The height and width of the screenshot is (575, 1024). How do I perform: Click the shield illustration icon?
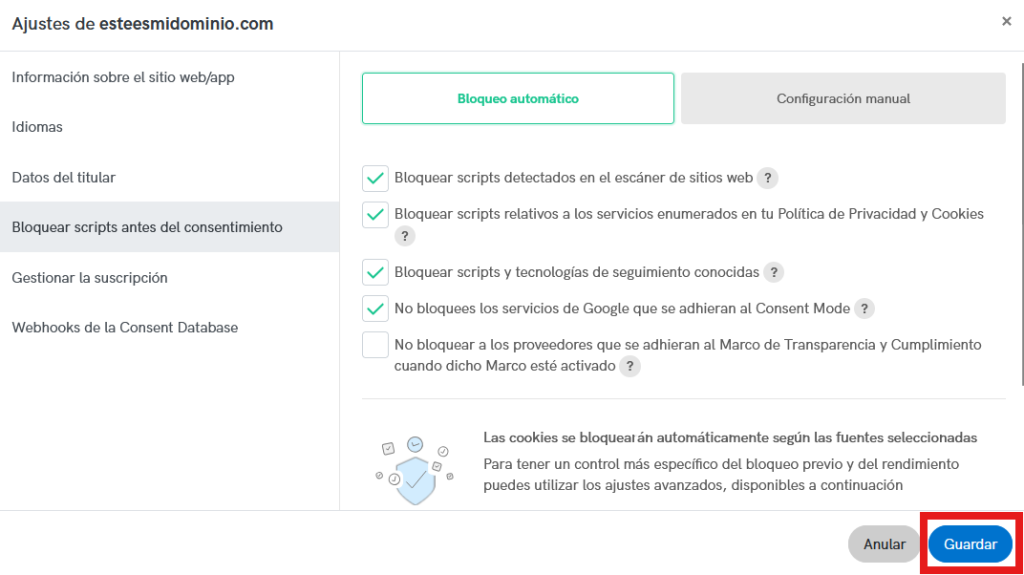414,470
